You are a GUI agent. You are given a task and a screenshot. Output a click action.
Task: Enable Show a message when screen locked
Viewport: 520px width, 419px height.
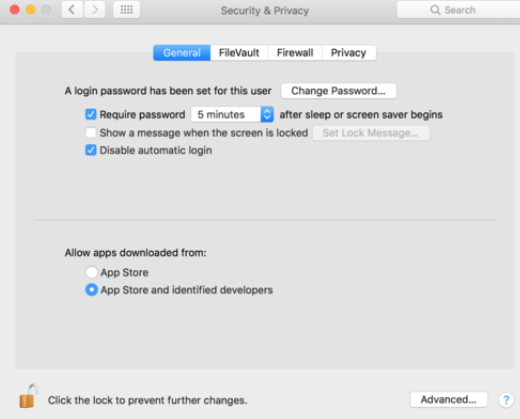coord(91,133)
